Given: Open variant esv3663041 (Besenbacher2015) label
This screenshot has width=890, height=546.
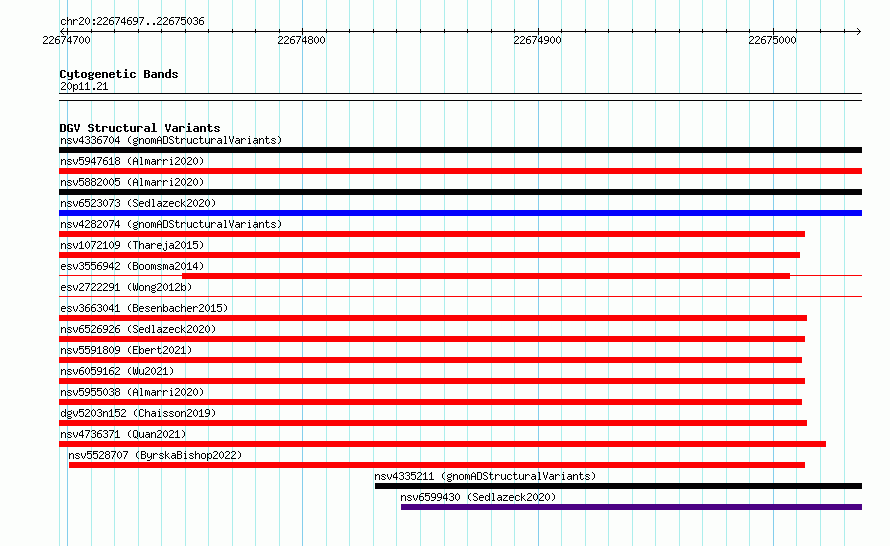Looking at the screenshot, I should click(144, 308).
